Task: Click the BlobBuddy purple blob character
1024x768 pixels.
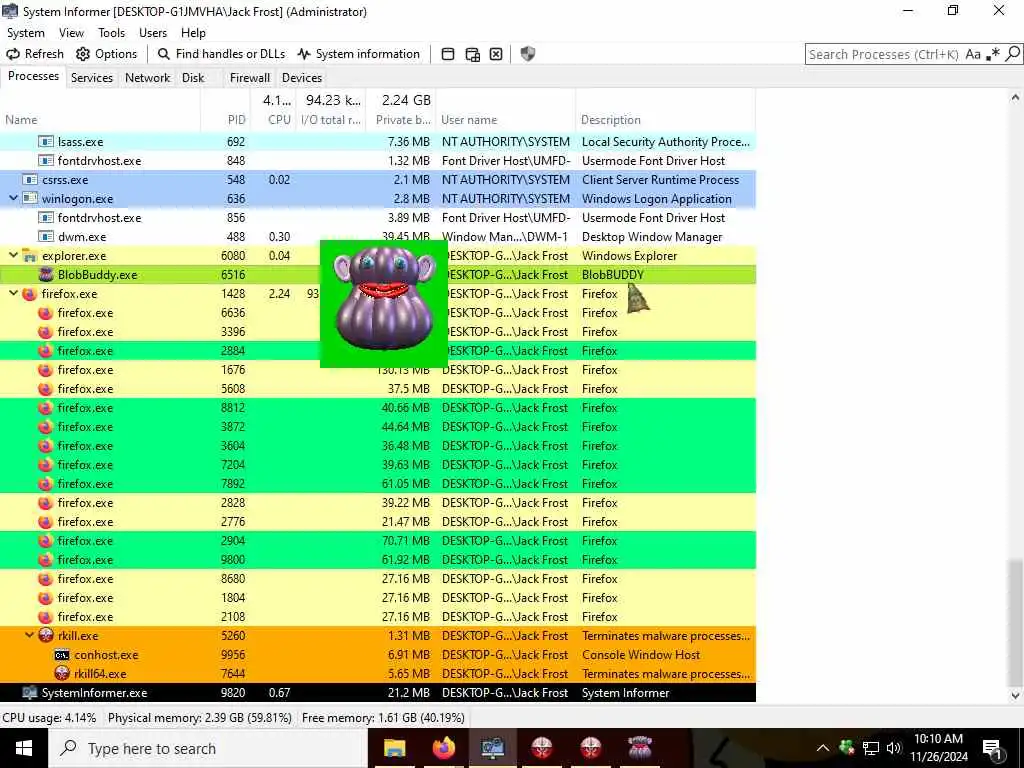Action: [385, 298]
